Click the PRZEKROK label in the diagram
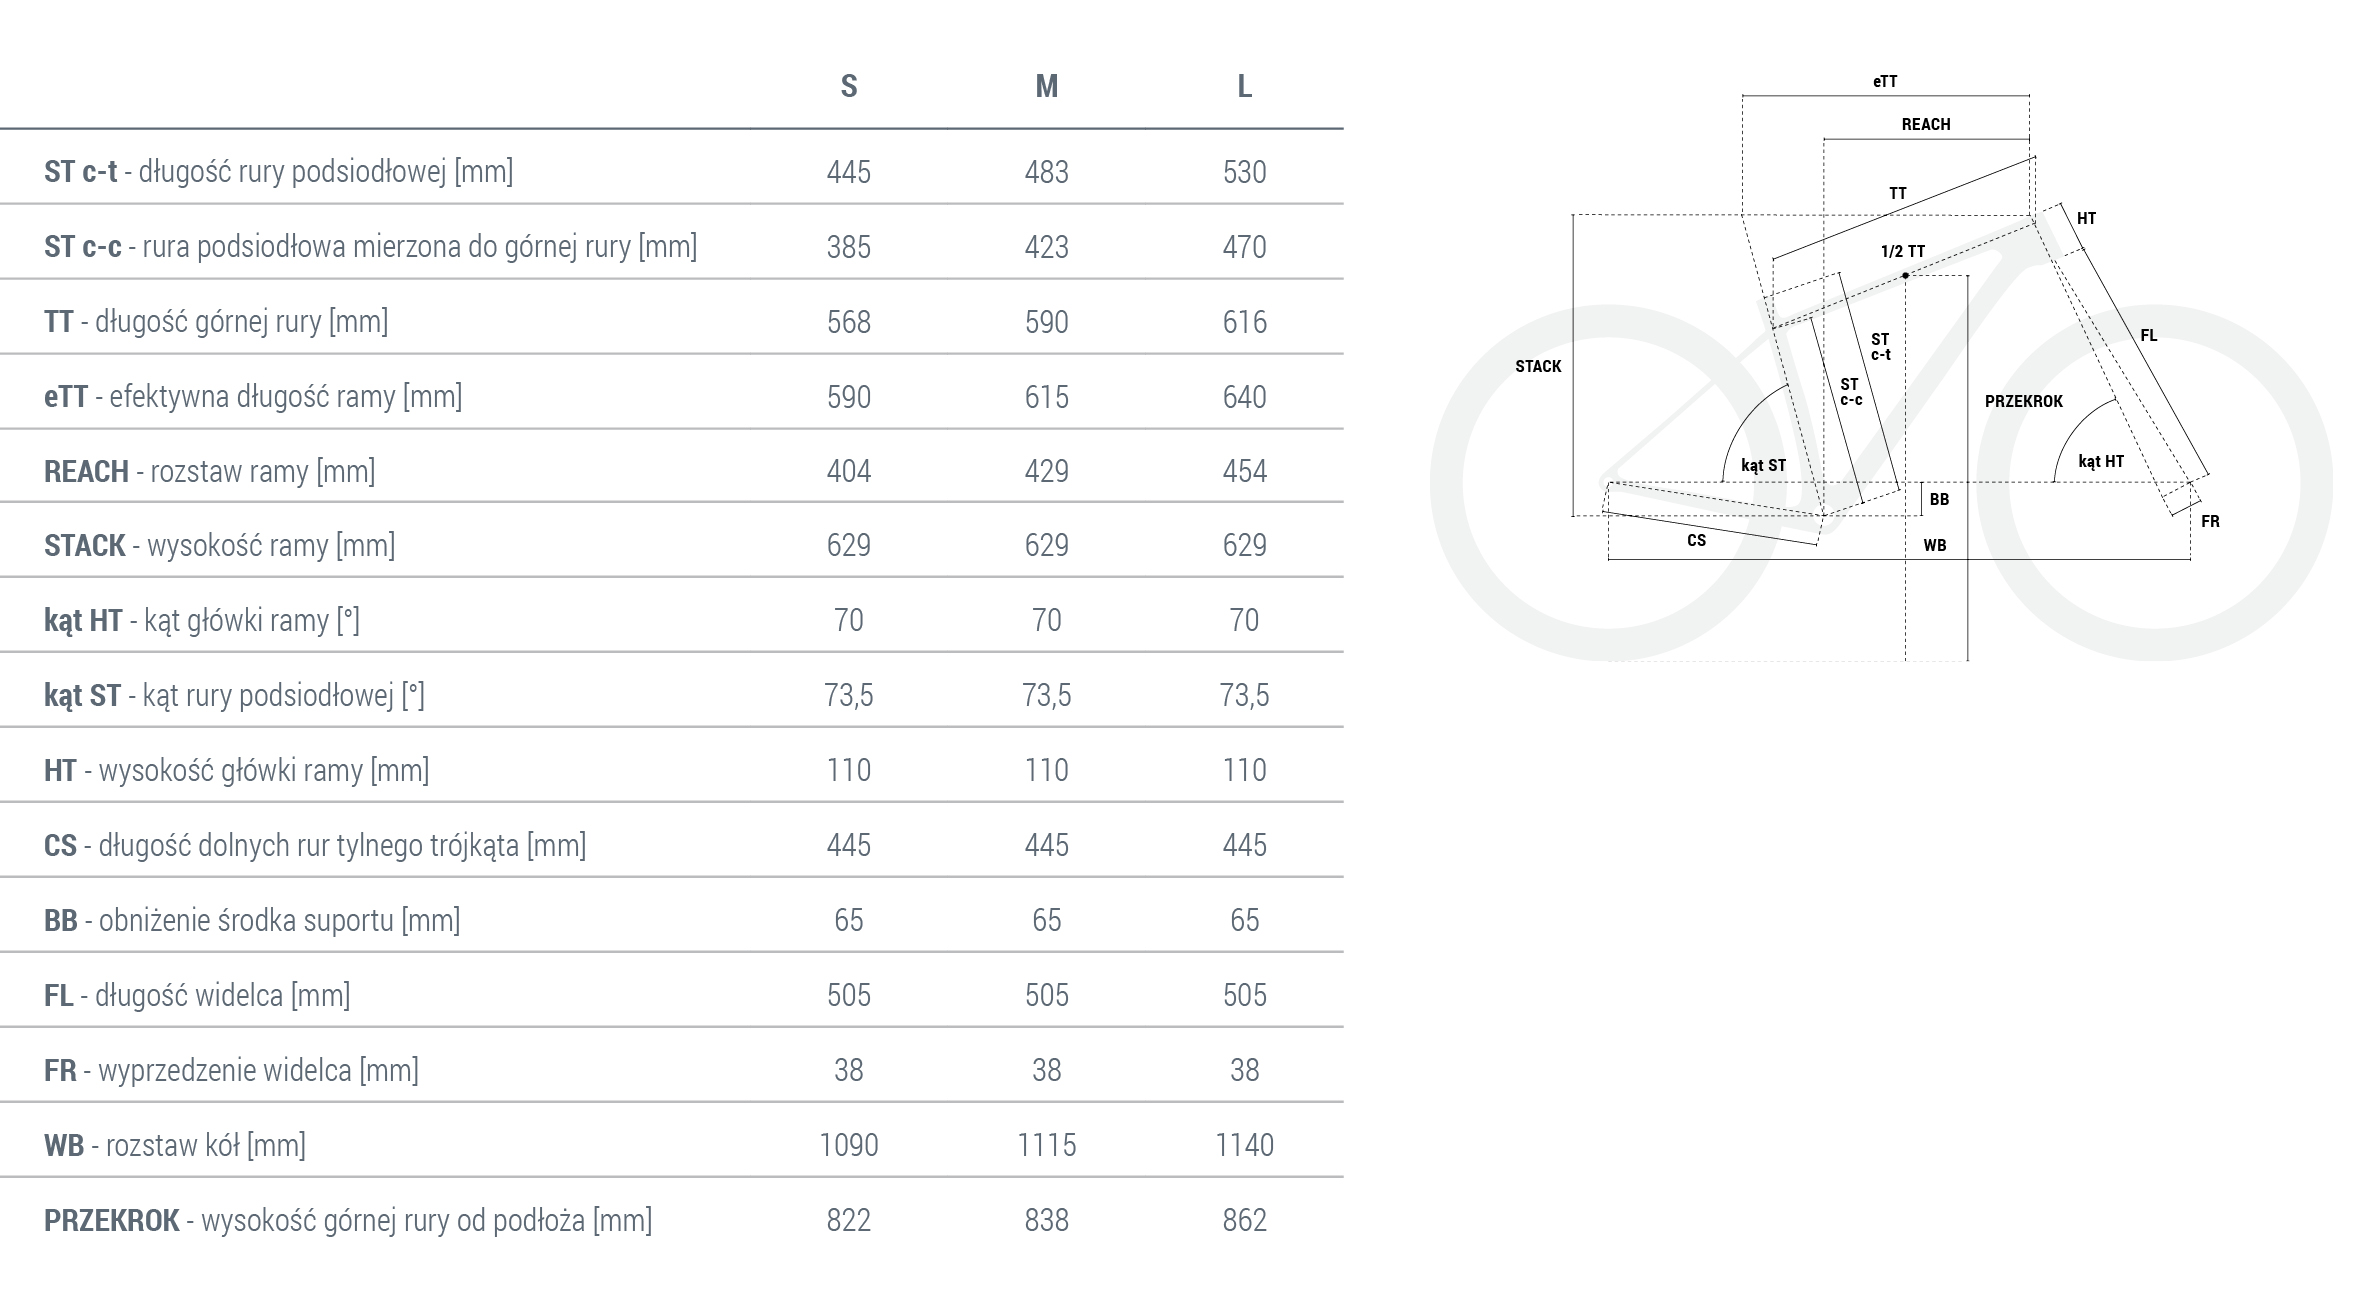This screenshot has width=2375, height=1313. pyautogui.click(x=2023, y=401)
